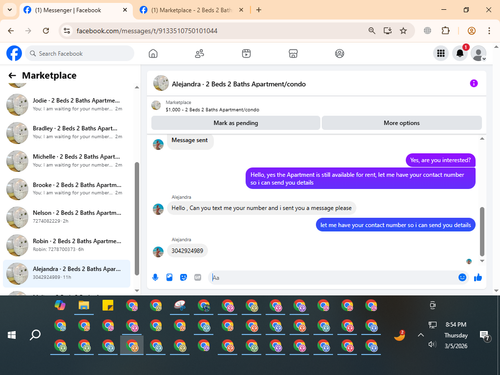Open Copilot from taskbar
The width and height of the screenshot is (500, 375).
click(x=60, y=305)
